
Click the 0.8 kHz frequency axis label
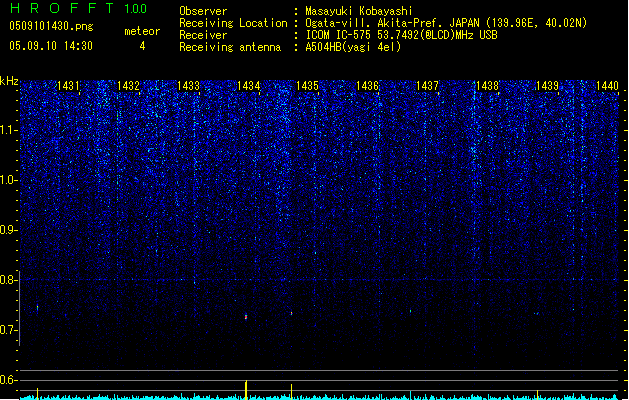8,280
